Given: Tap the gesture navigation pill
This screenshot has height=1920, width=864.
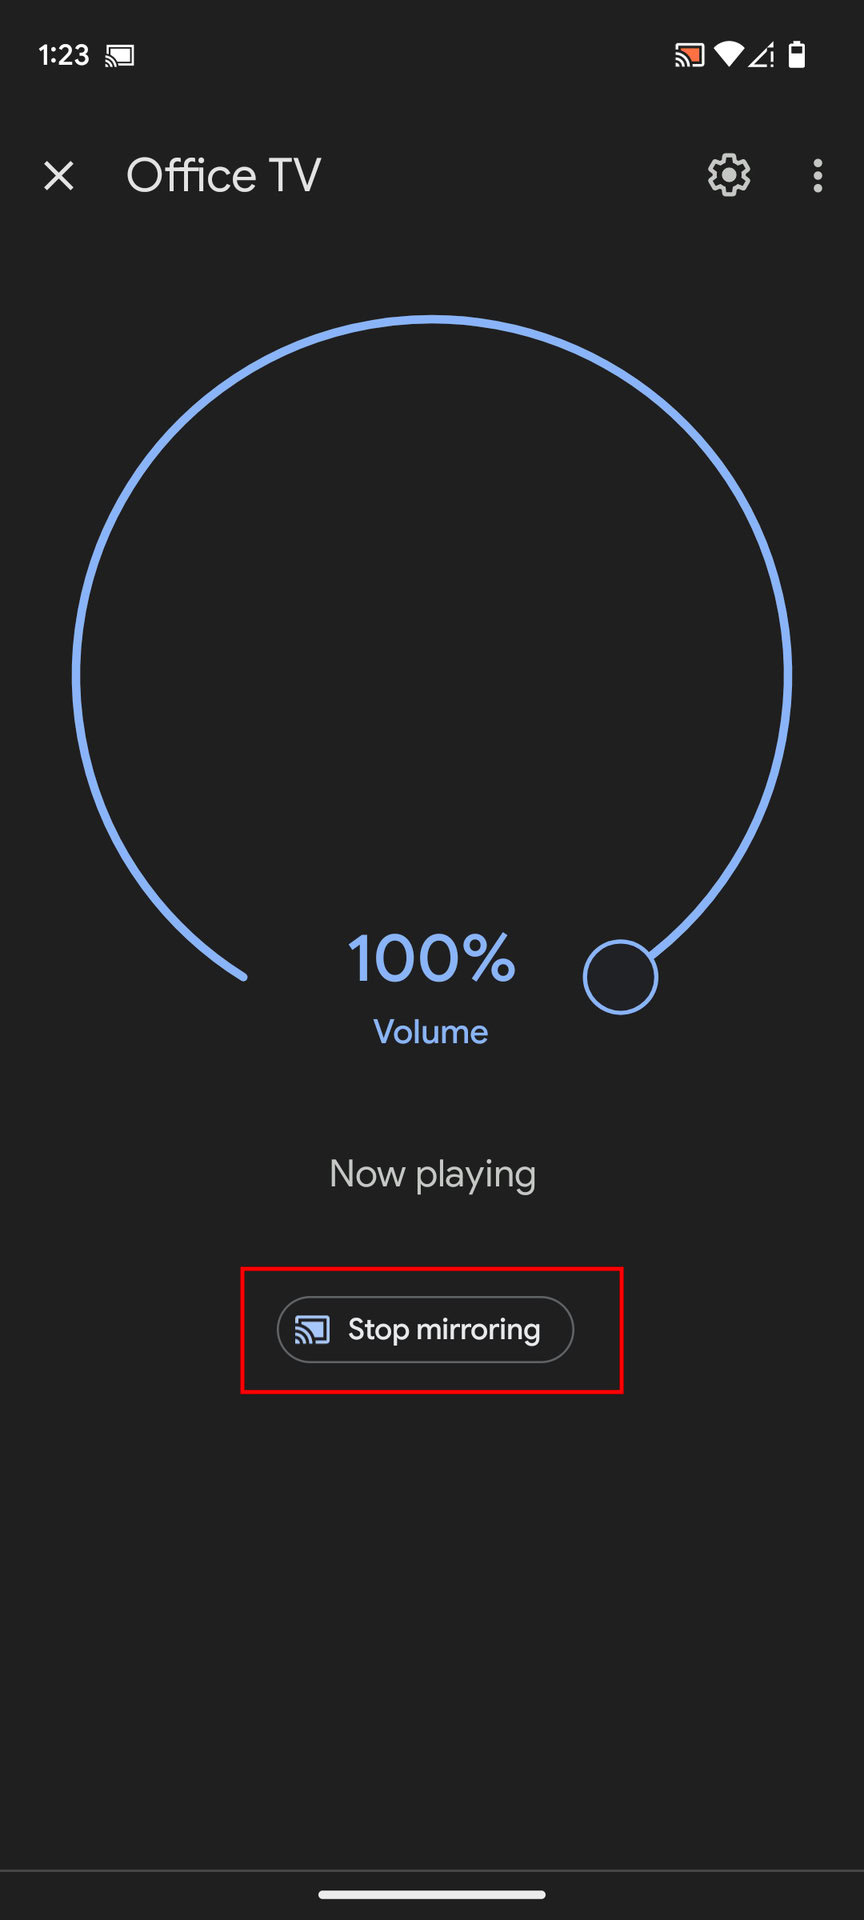Looking at the screenshot, I should pos(432,1894).
